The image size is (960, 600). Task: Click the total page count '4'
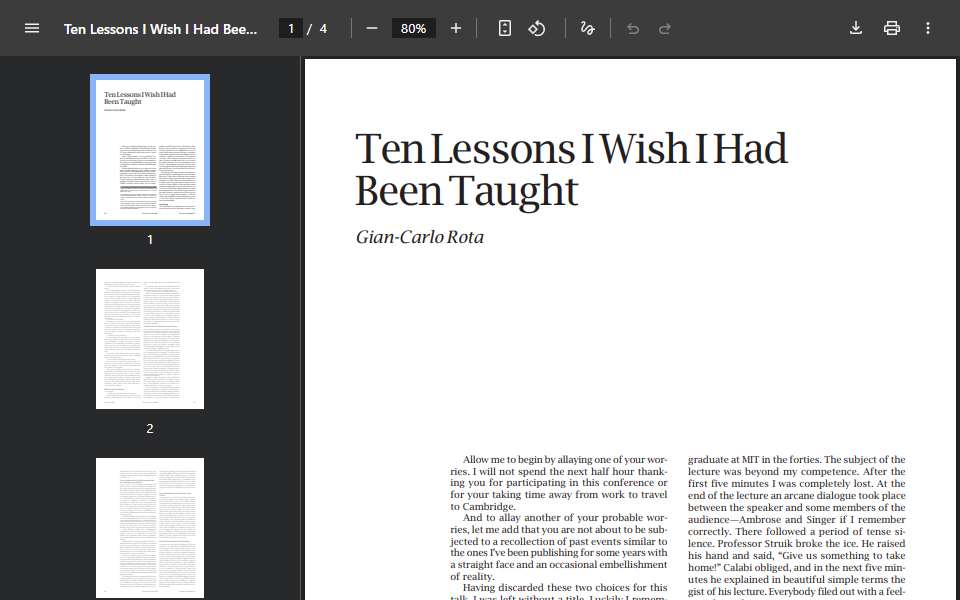pos(323,29)
